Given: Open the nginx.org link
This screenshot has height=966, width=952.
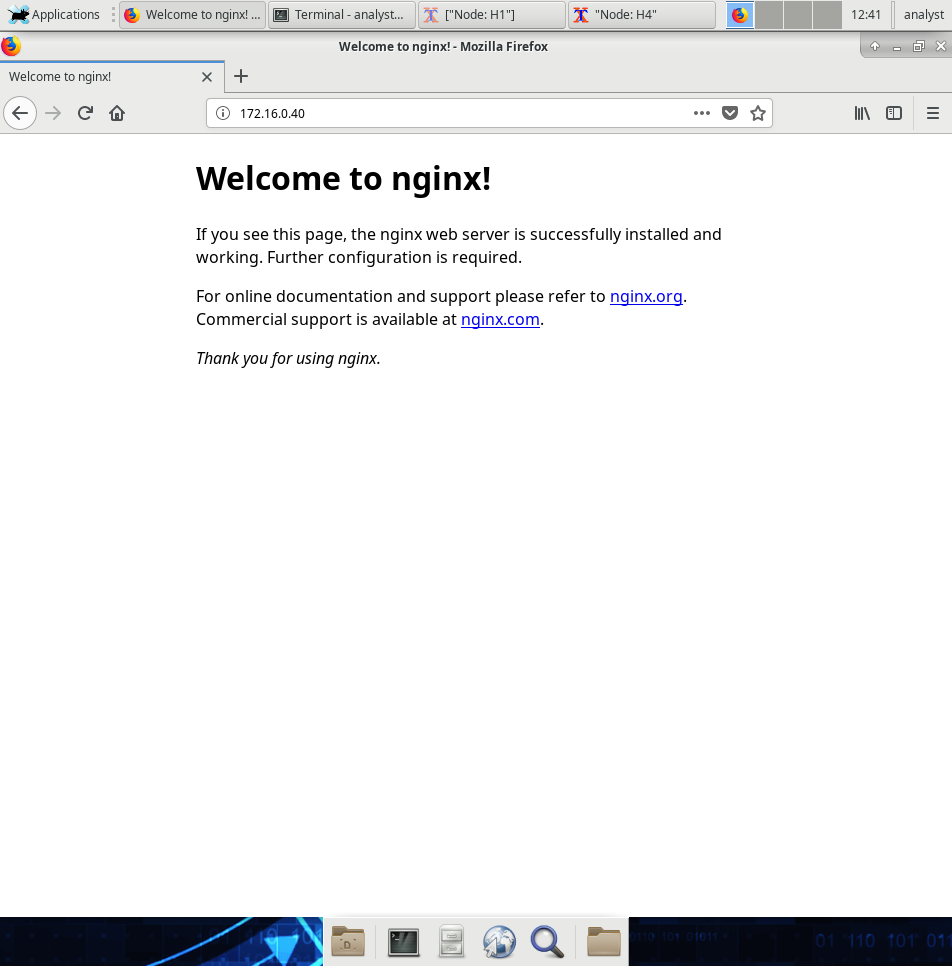Looking at the screenshot, I should [646, 296].
